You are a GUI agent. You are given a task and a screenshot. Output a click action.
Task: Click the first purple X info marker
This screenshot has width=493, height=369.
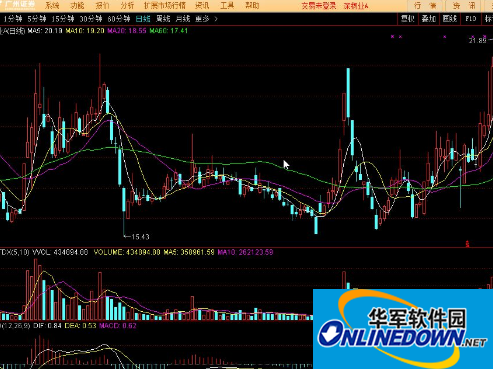tap(392, 36)
